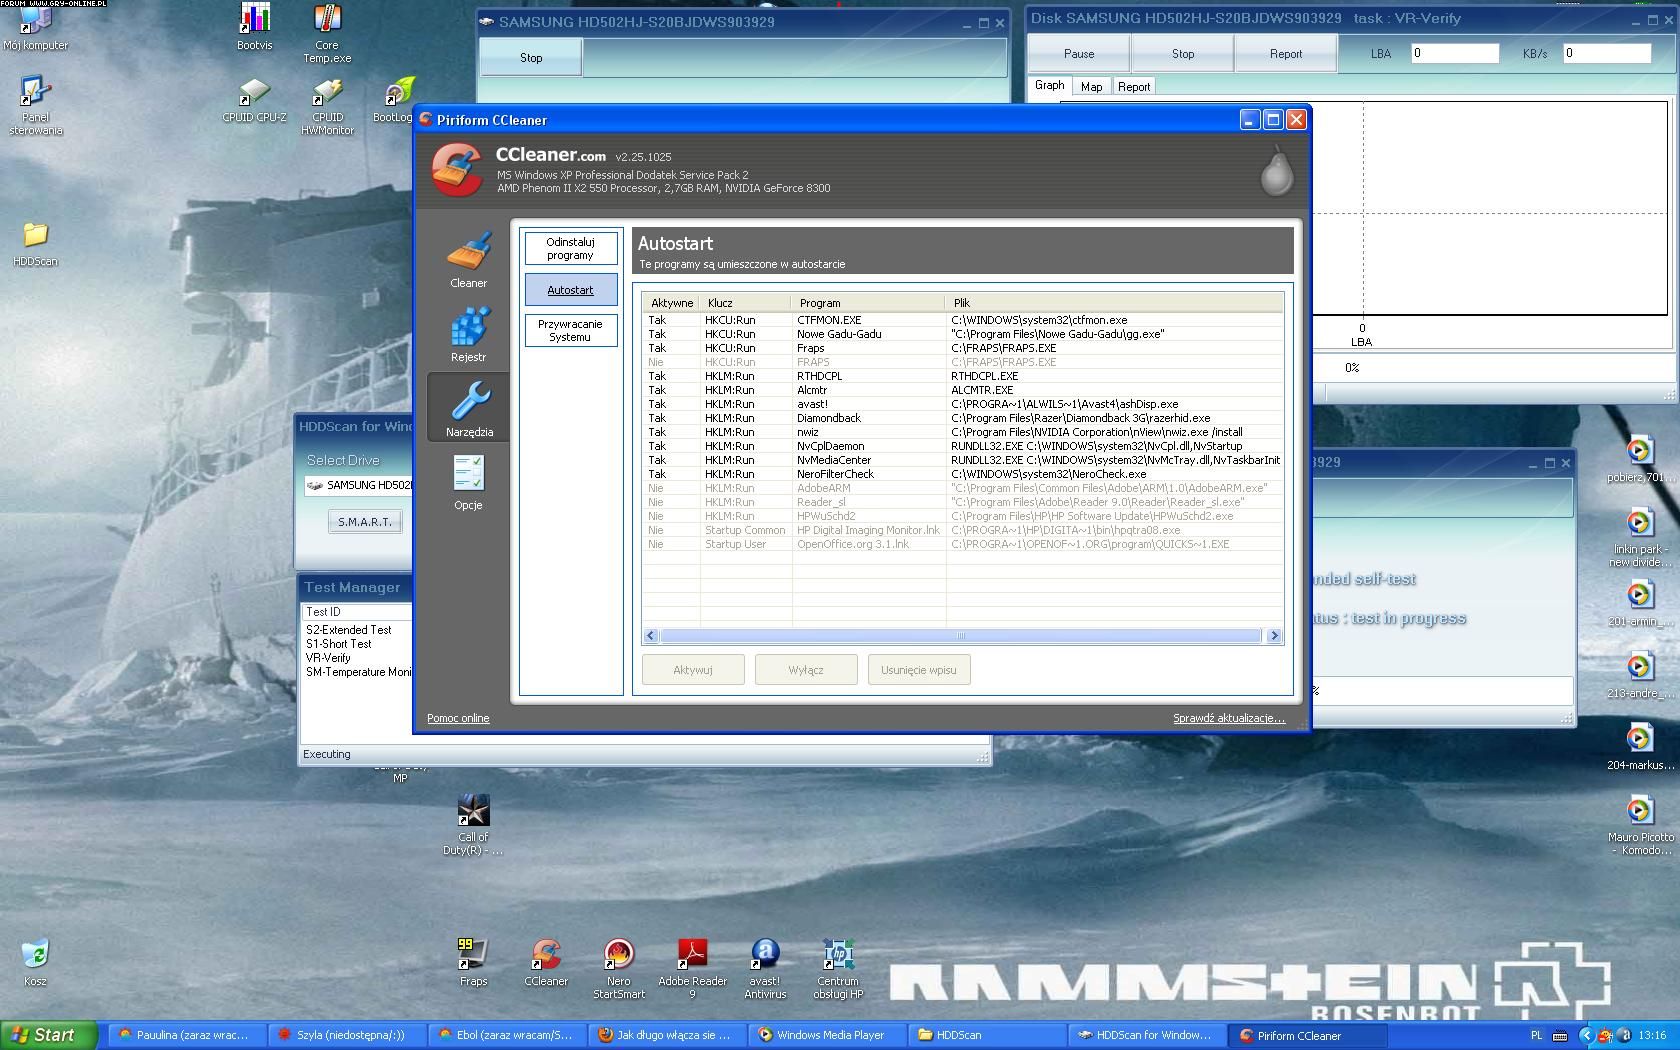The height and width of the screenshot is (1050, 1680).
Task: Launch Nero StartSmart shortcut
Action: [619, 969]
